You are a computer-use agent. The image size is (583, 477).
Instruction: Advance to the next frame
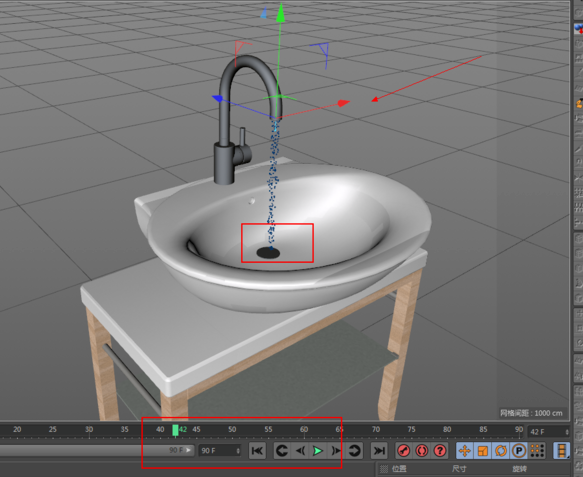pyautogui.click(x=335, y=451)
